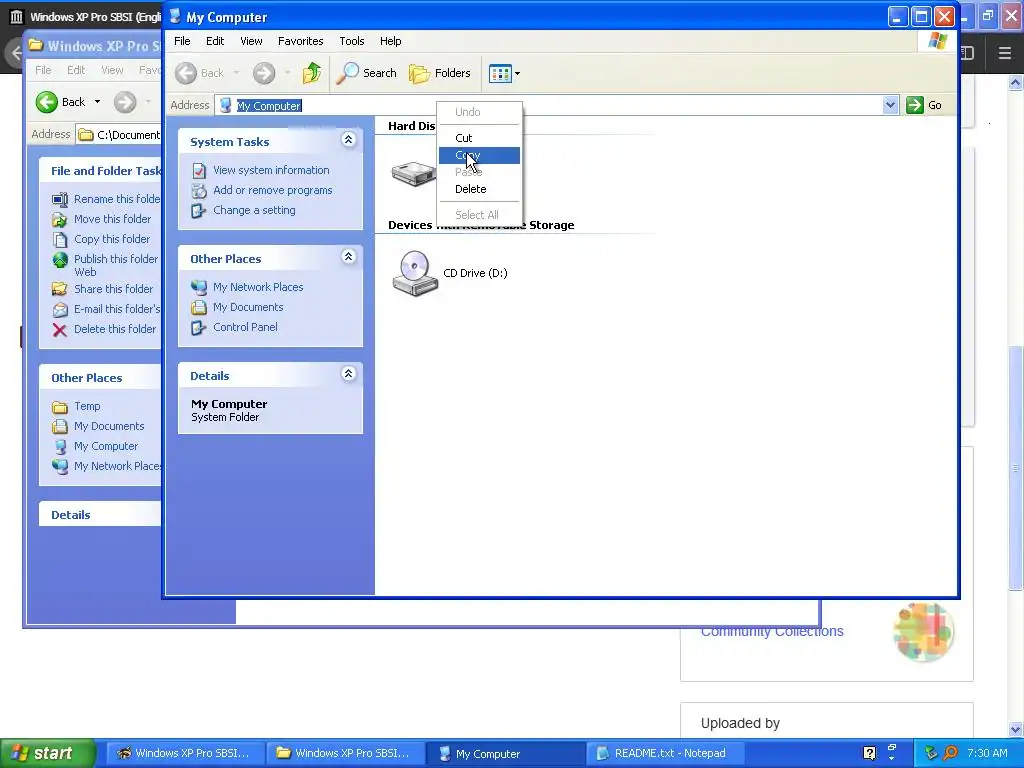
Task: Click the Community Collections circular thumbnail
Action: click(923, 632)
